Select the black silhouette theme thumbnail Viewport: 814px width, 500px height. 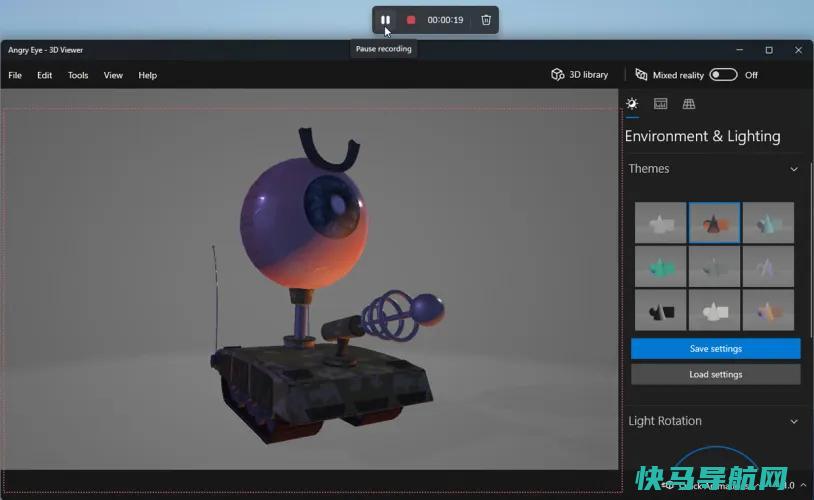click(660, 310)
